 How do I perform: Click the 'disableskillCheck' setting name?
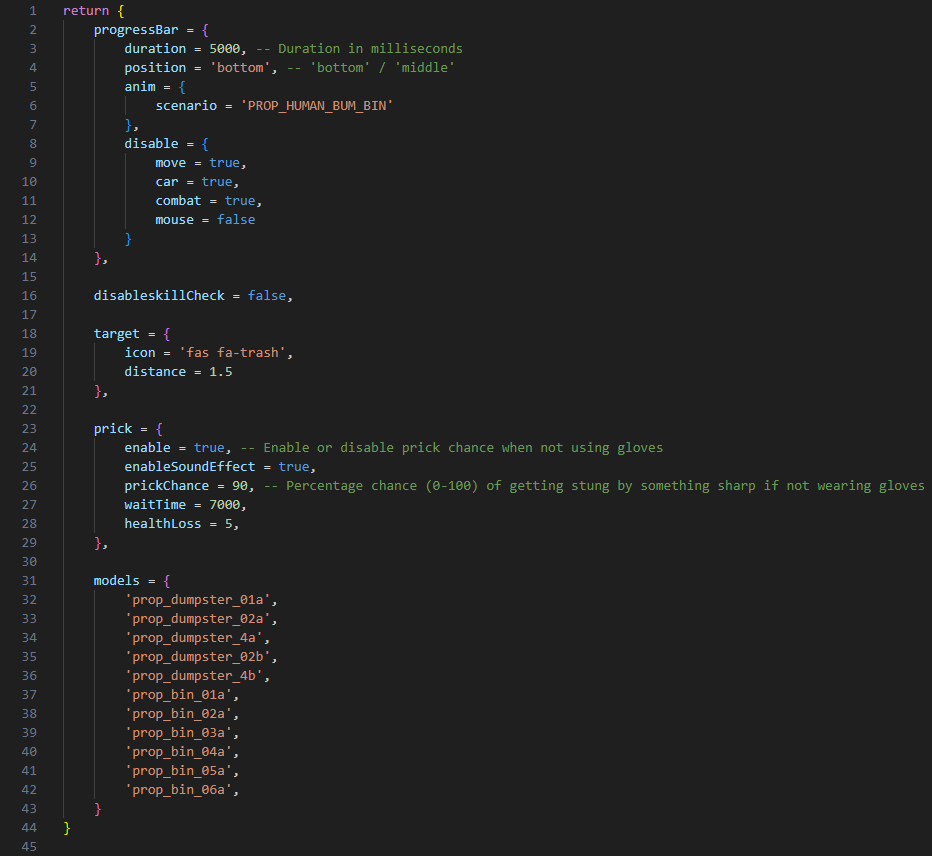[x=159, y=295]
